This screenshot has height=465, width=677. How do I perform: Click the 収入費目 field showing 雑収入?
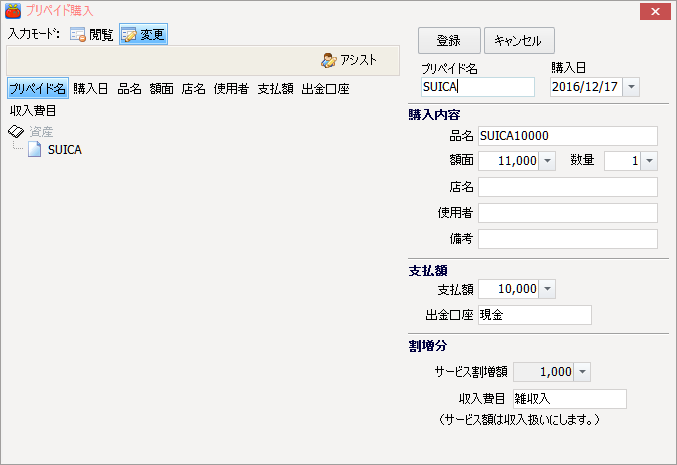point(569,399)
